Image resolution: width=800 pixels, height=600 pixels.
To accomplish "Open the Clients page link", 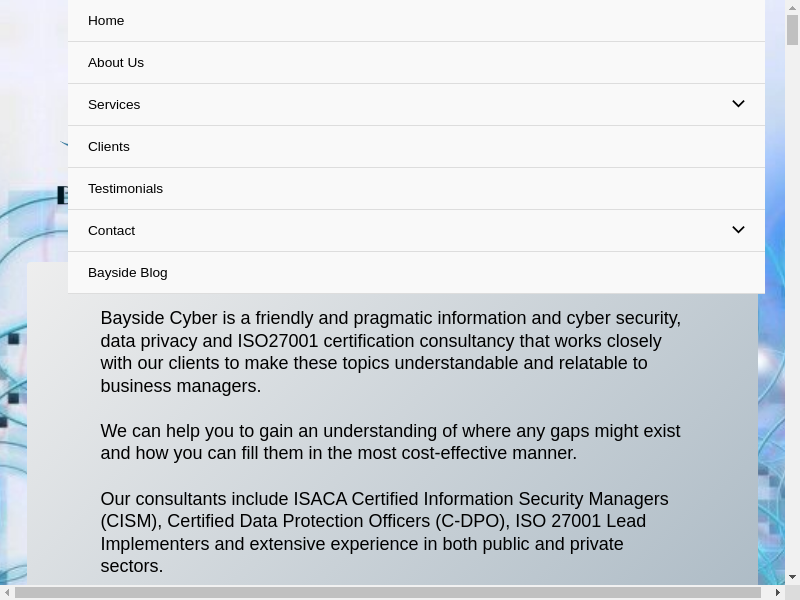I will click(x=109, y=147).
